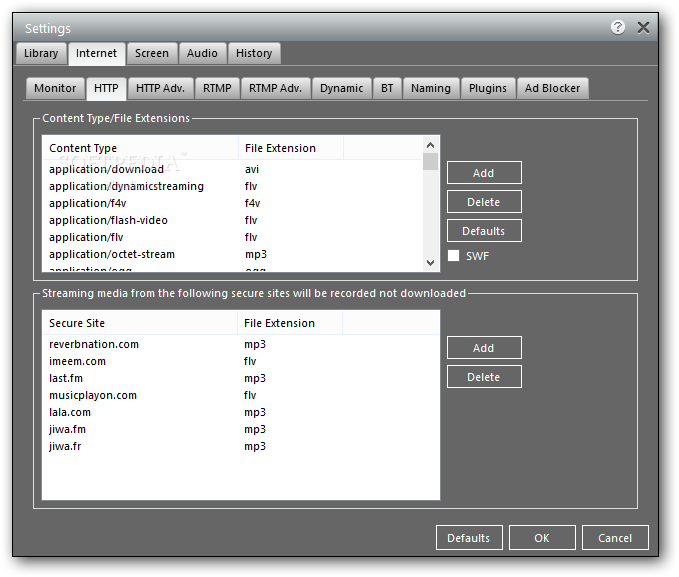This screenshot has height=577, width=679.
Task: Open the Plugins sub-tab
Action: [x=488, y=88]
